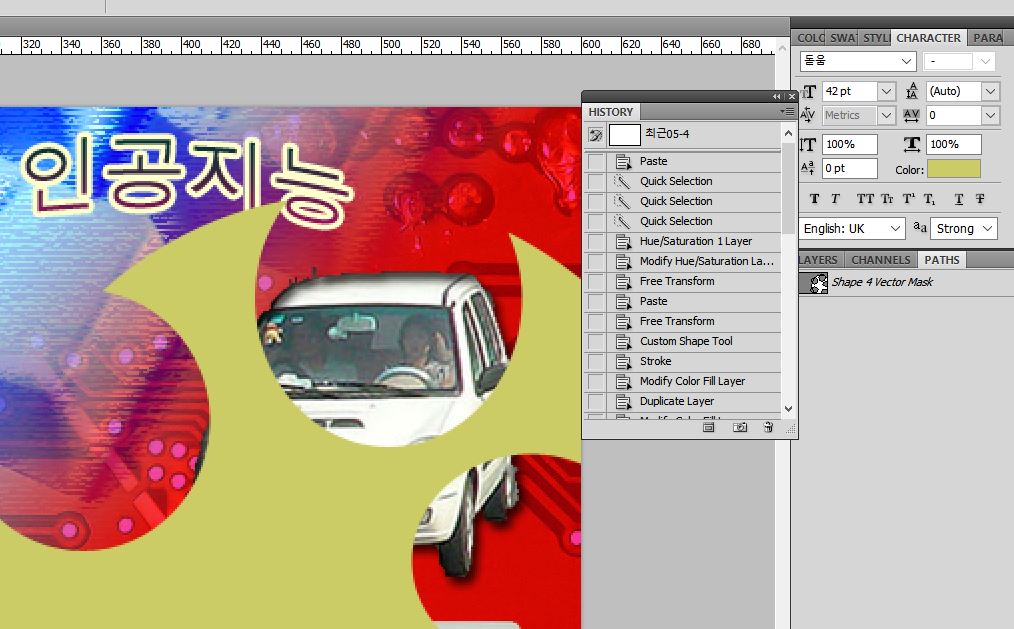Set history brush source for Duplicate Layer

coord(596,401)
